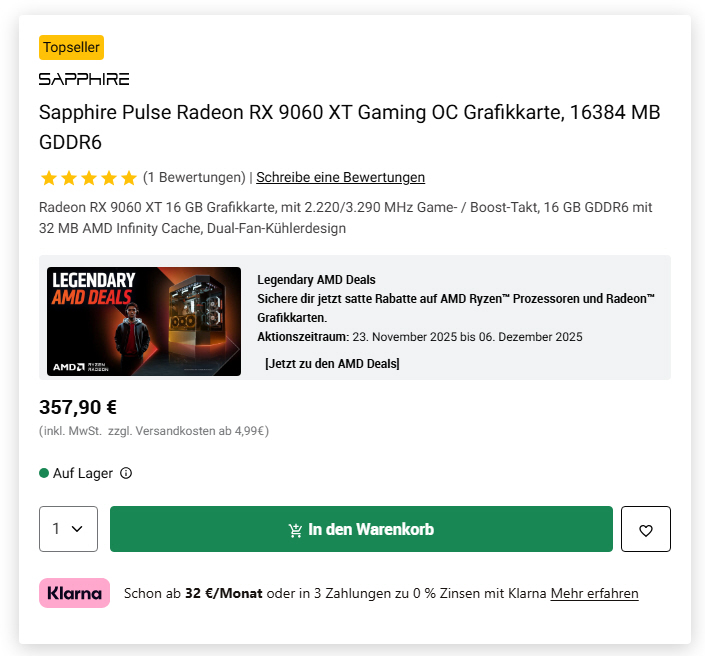Viewport: 705px width, 656px height.
Task: Click the (1 Bewertungen) review count
Action: point(194,177)
